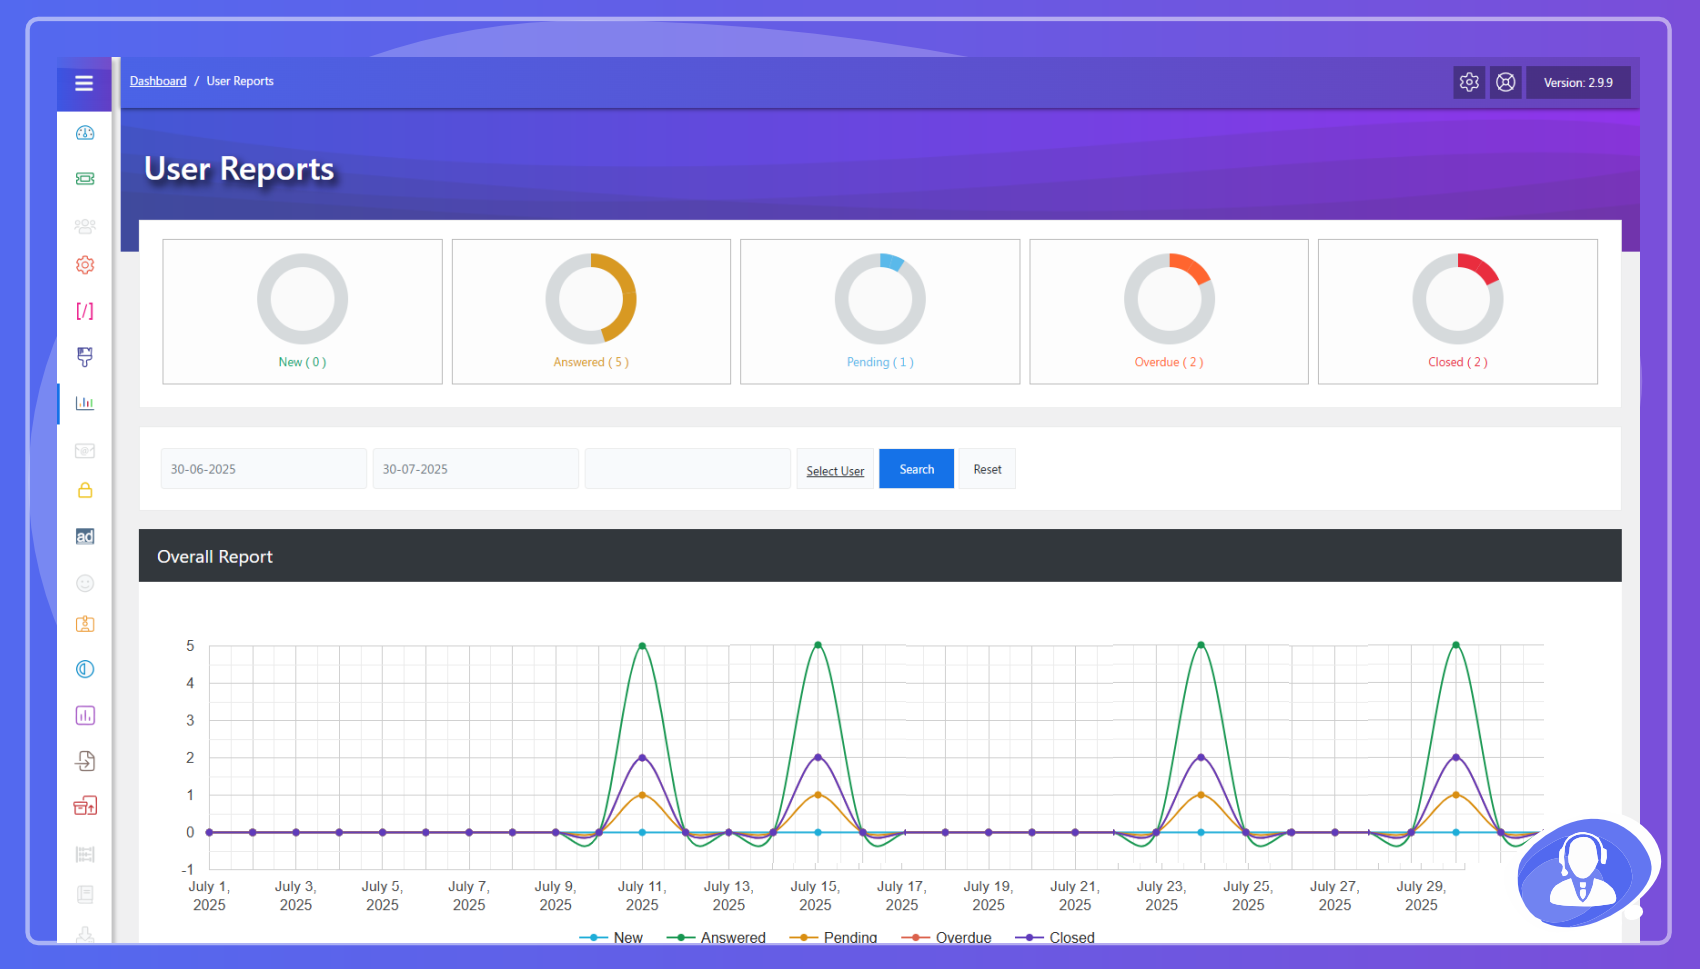This screenshot has height=969, width=1700.
Task: Click the empty user input field
Action: pyautogui.click(x=688, y=469)
